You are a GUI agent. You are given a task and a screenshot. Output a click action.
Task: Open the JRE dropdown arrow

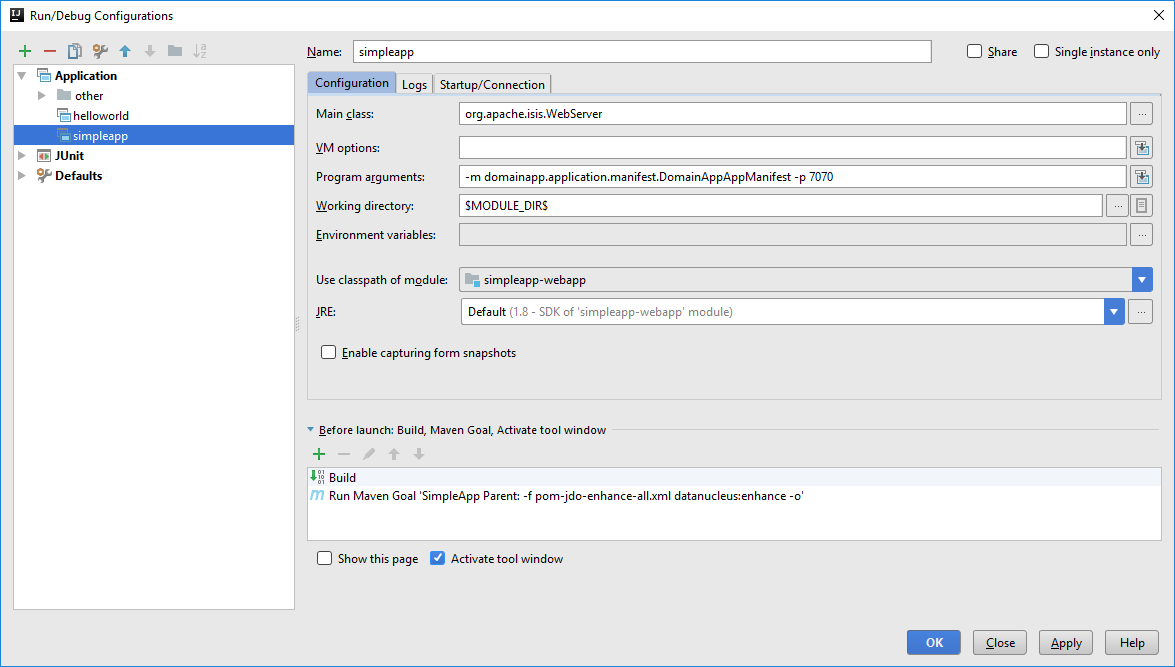(1114, 312)
